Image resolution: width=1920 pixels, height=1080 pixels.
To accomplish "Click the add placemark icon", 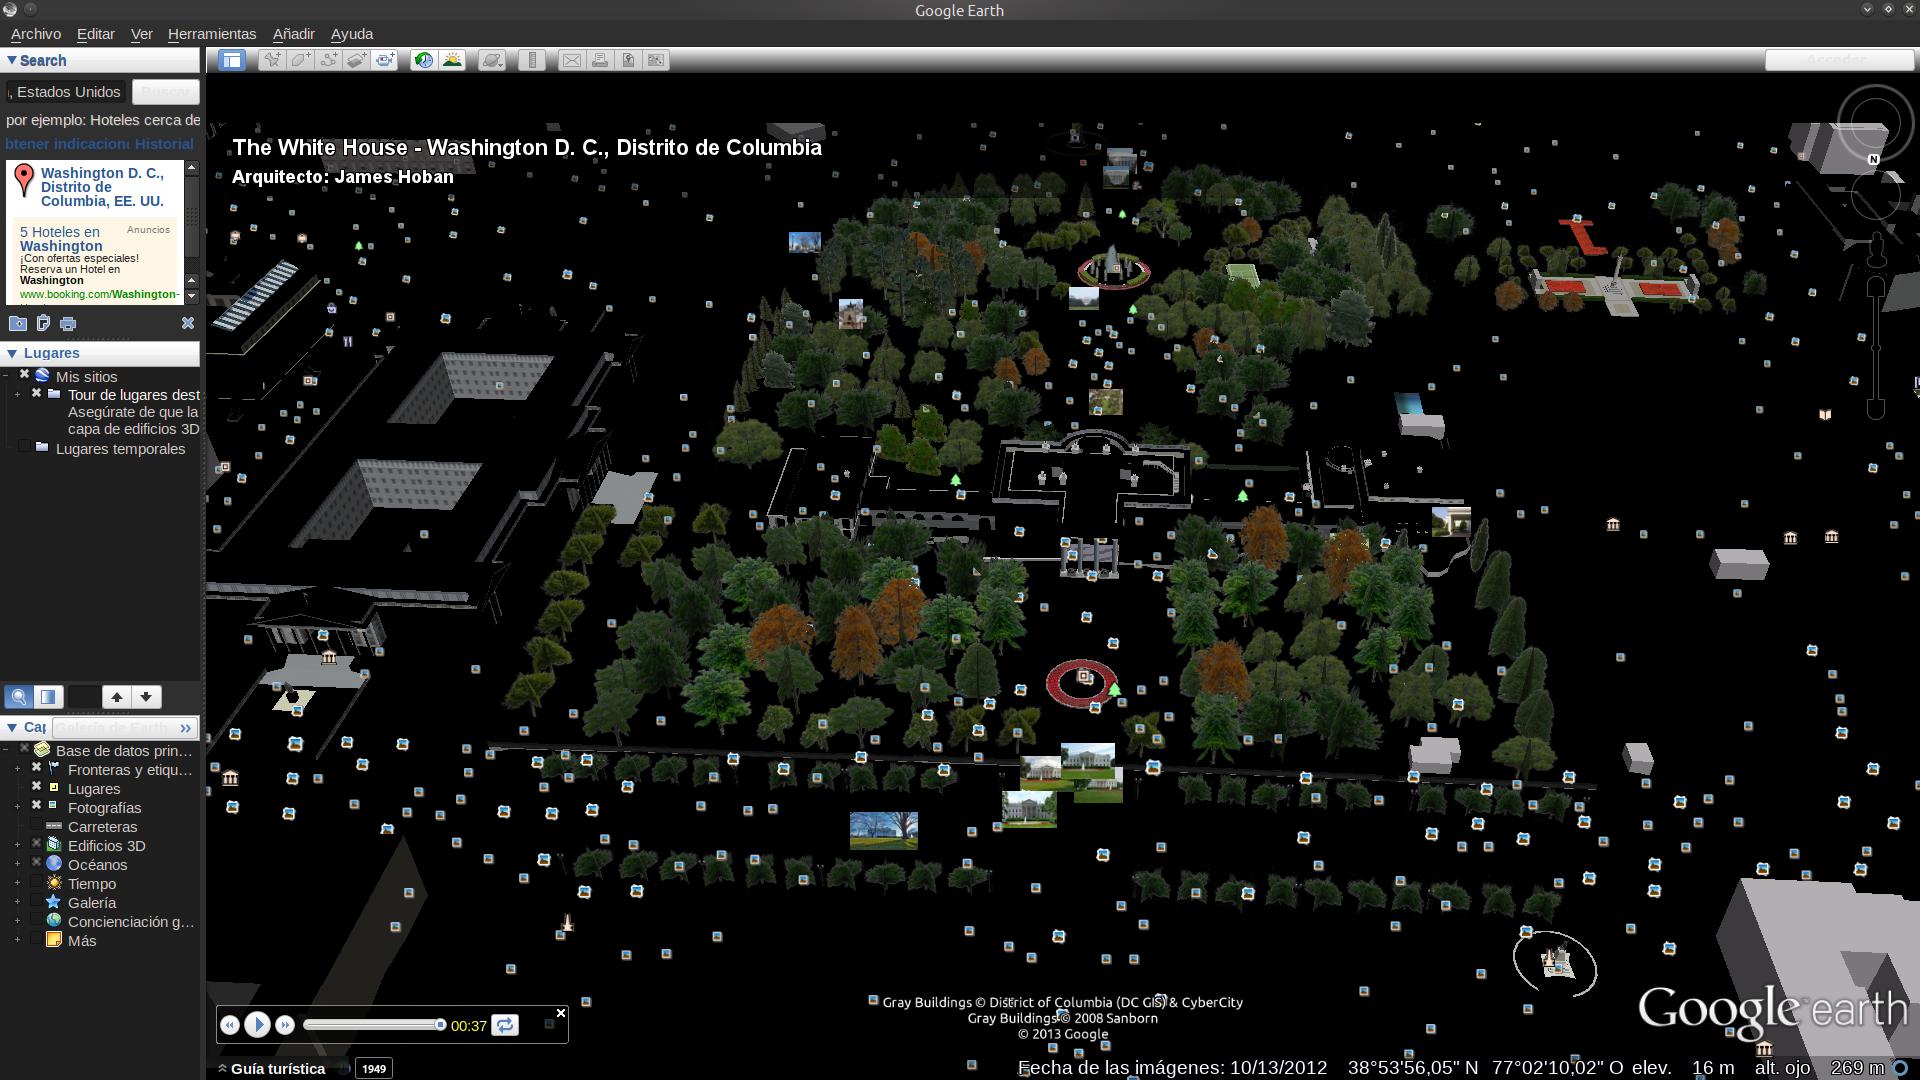I will (271, 60).
